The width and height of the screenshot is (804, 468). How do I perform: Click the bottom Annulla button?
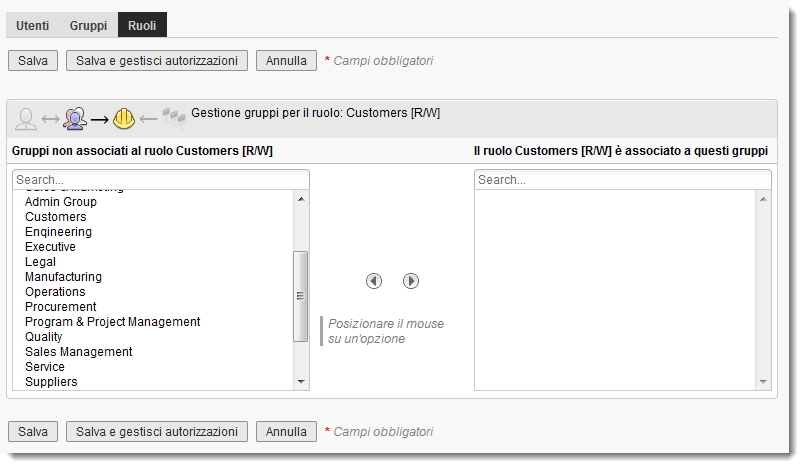click(286, 432)
